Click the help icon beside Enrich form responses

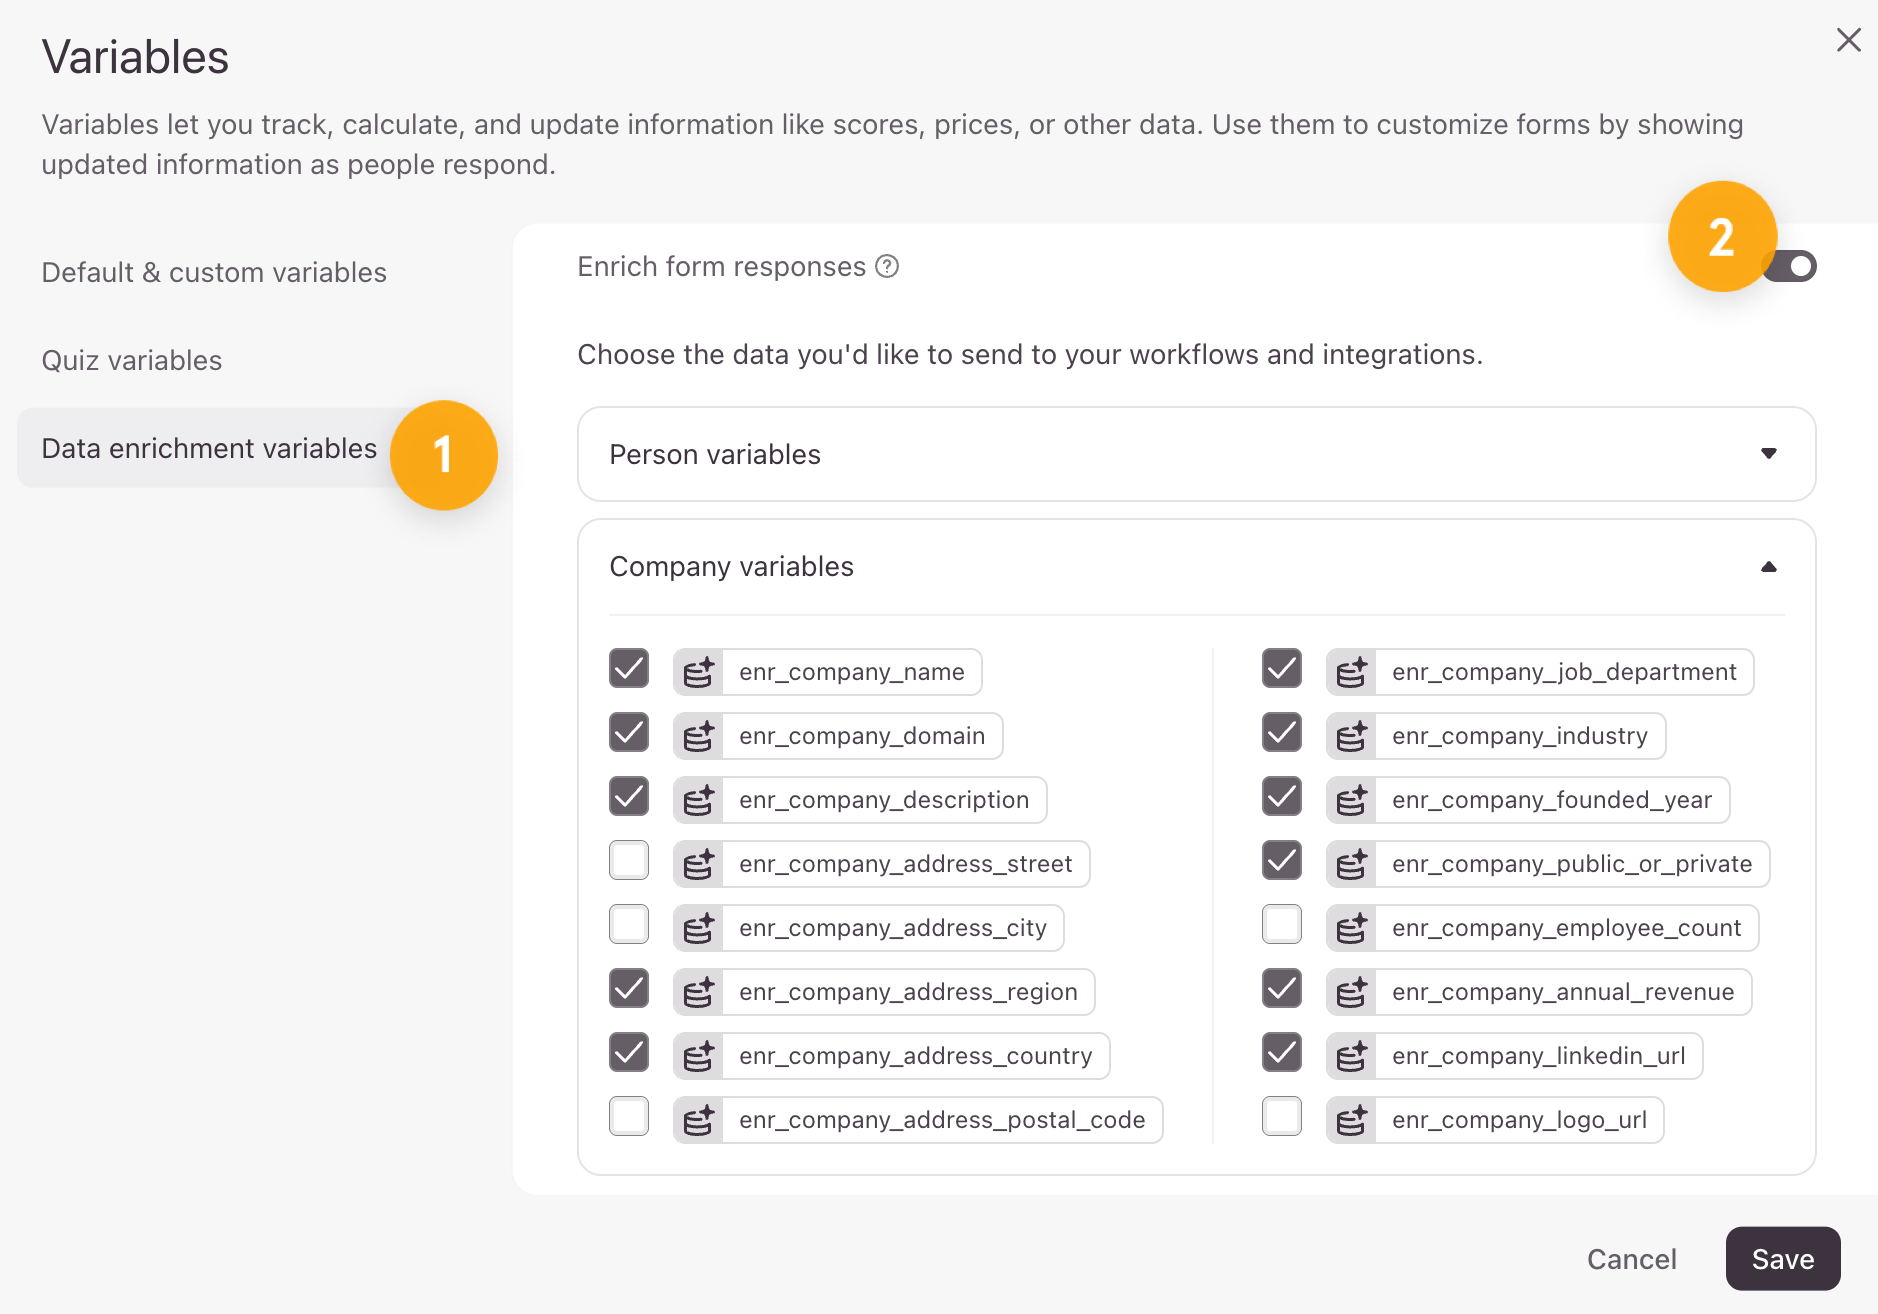click(887, 266)
